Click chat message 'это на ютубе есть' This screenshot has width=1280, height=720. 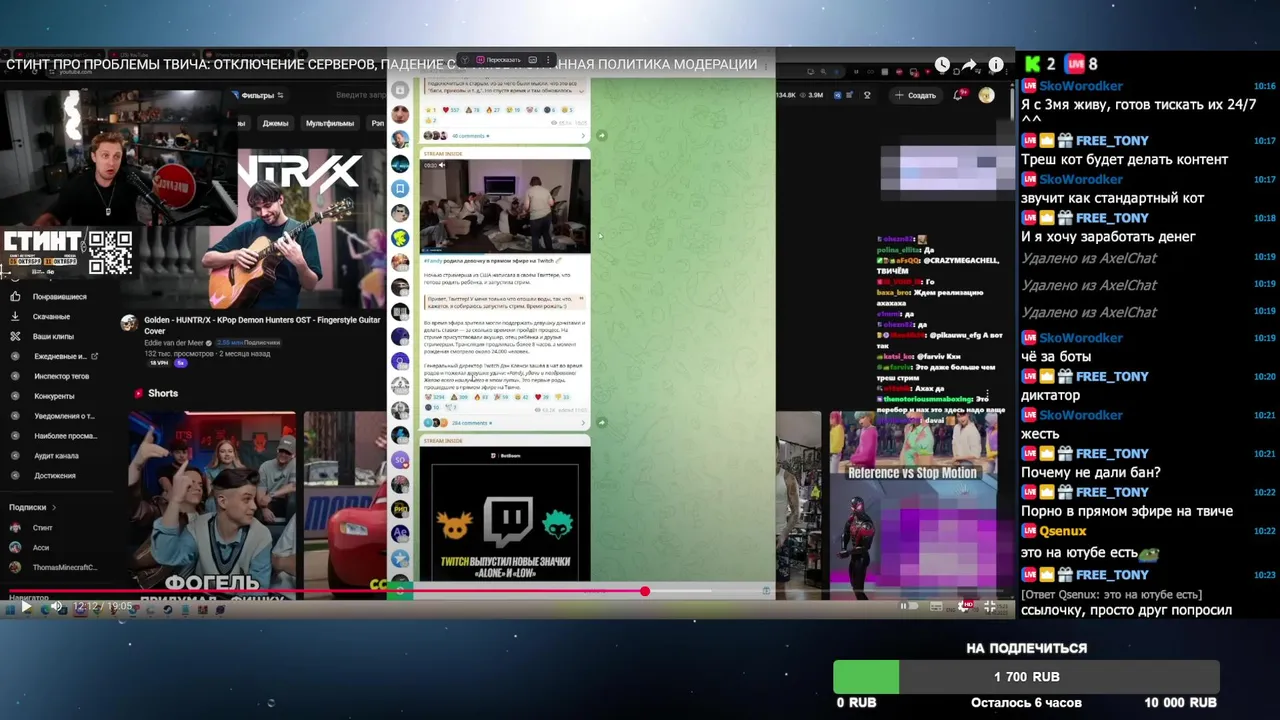(1079, 553)
